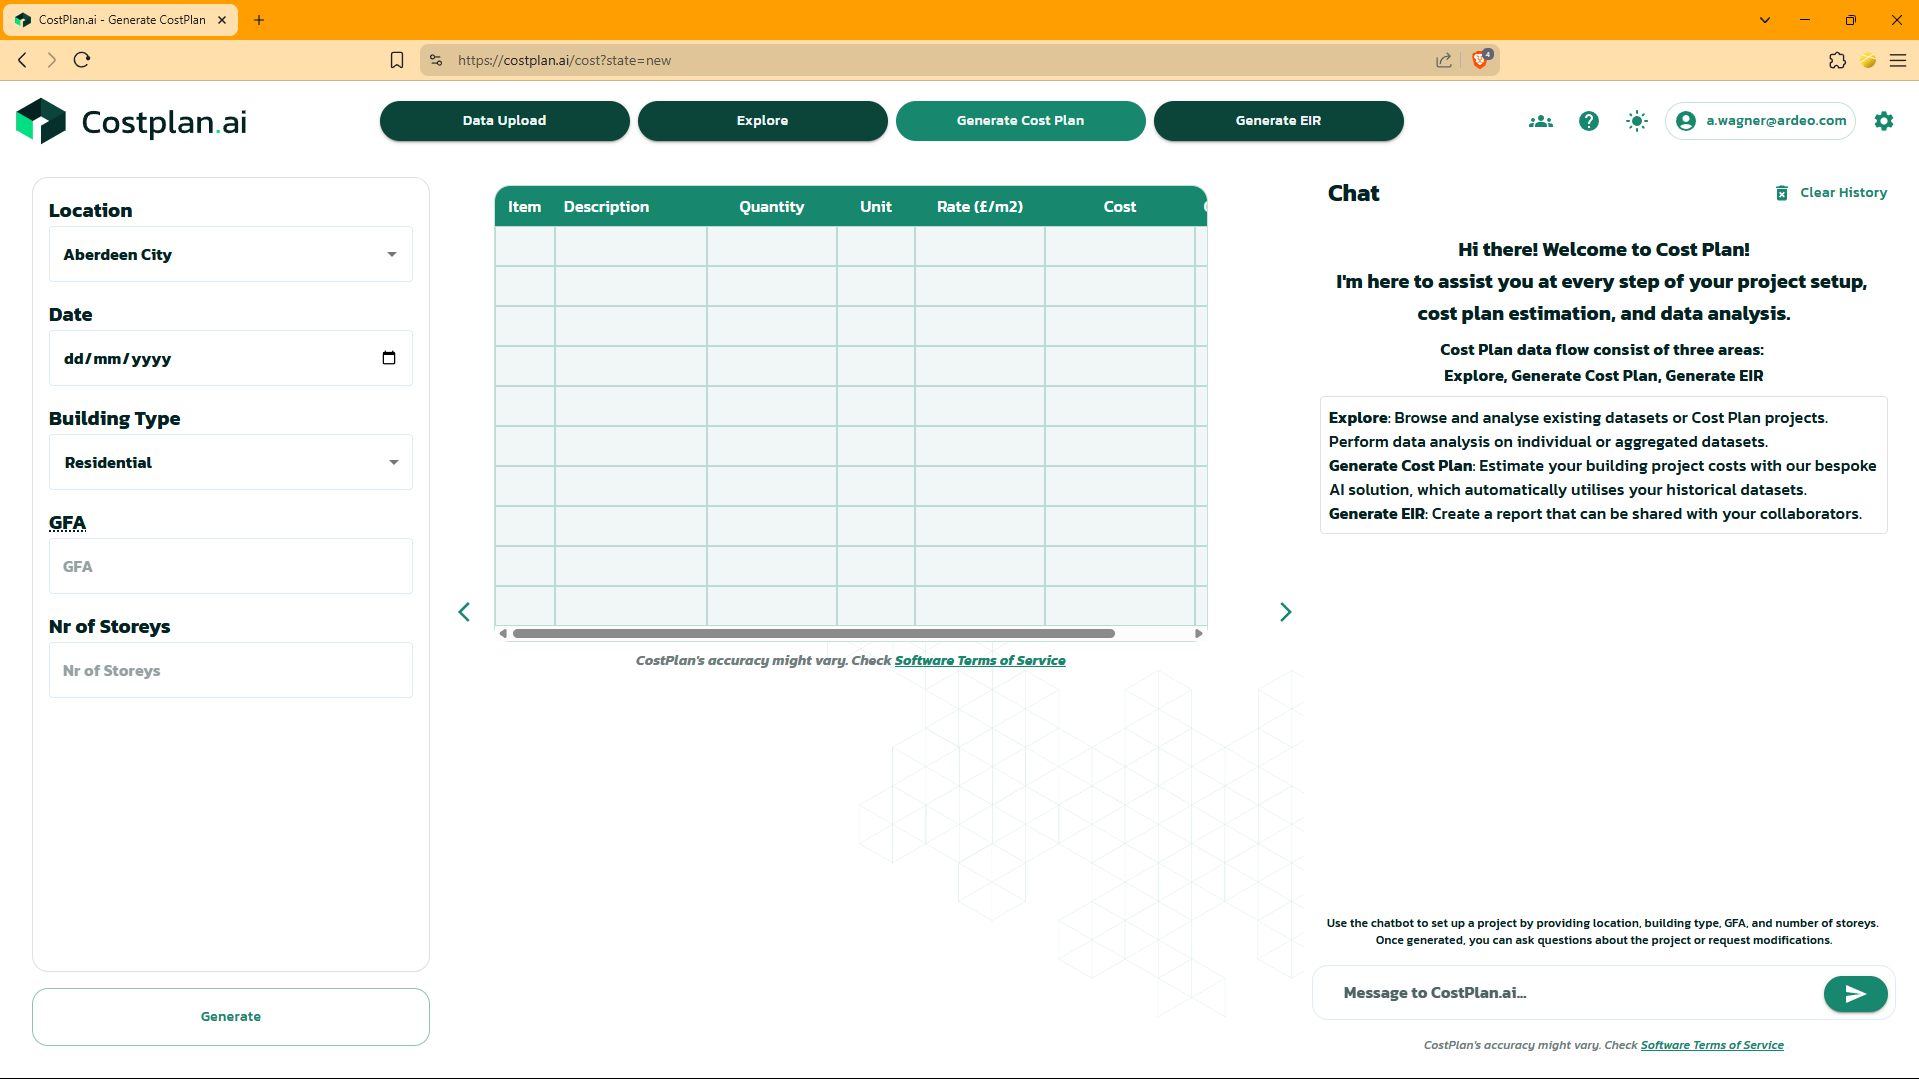Viewport: 1919px width, 1079px height.
Task: Open the date picker calendar icon
Action: pos(388,357)
